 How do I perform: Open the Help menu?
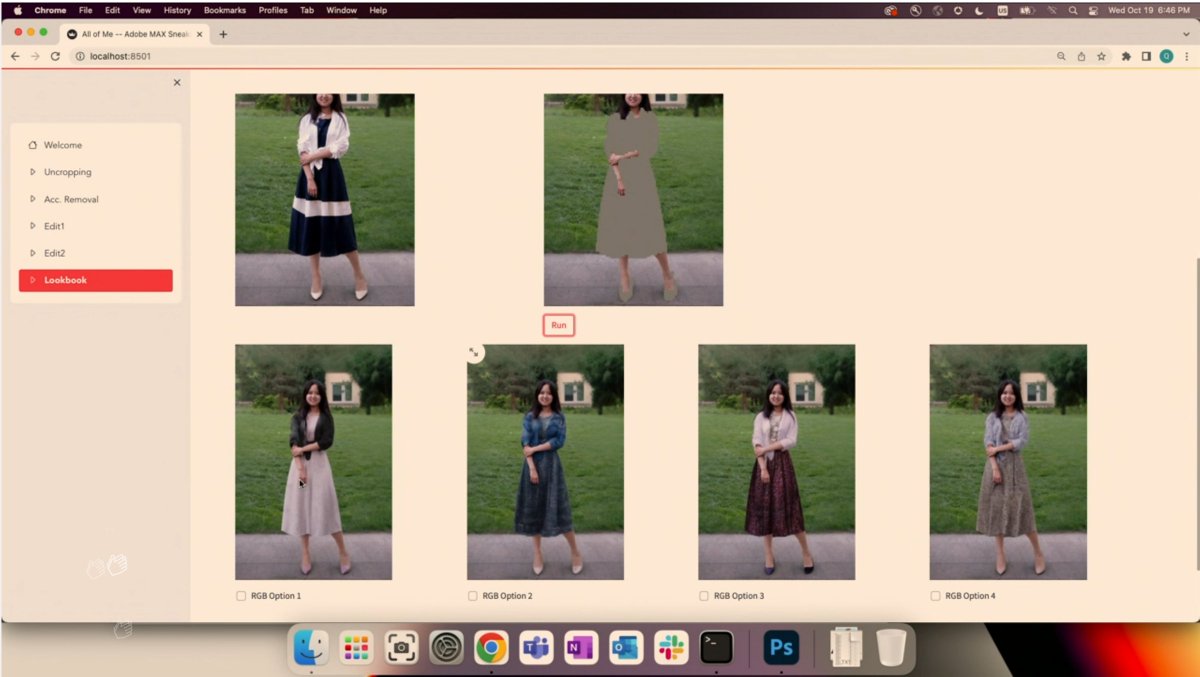(378, 10)
